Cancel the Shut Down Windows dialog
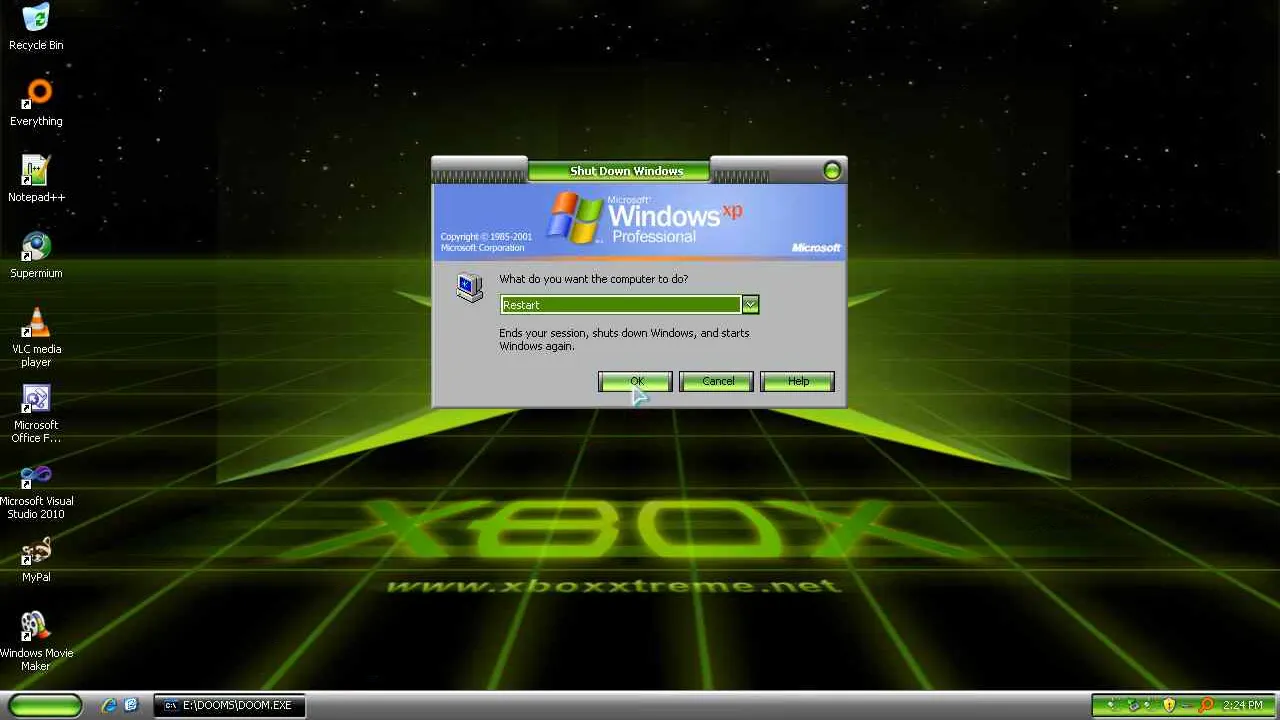This screenshot has height=720, width=1280. [717, 381]
